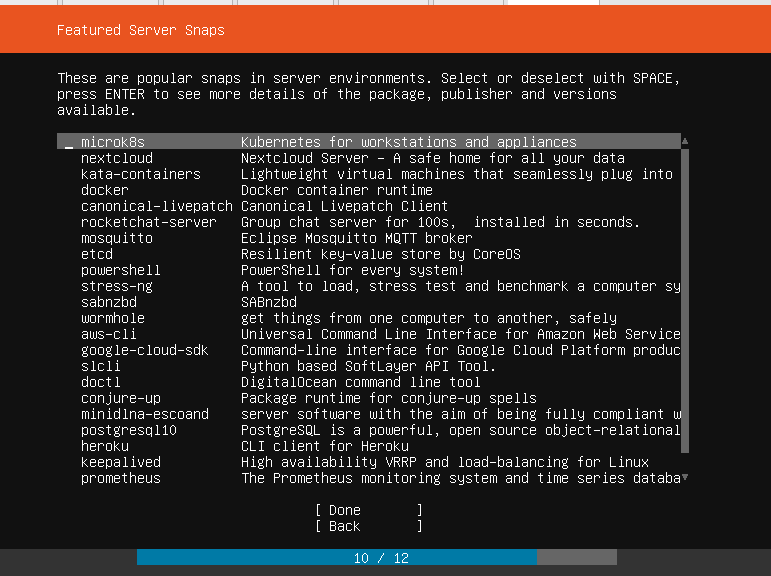Choose the kata-containers snap row

[369, 174]
